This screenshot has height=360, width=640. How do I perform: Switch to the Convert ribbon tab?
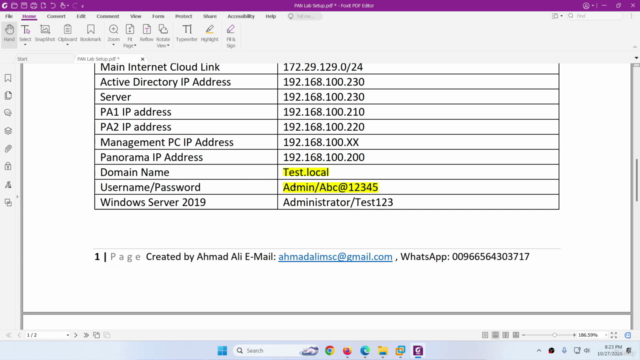click(x=56, y=16)
